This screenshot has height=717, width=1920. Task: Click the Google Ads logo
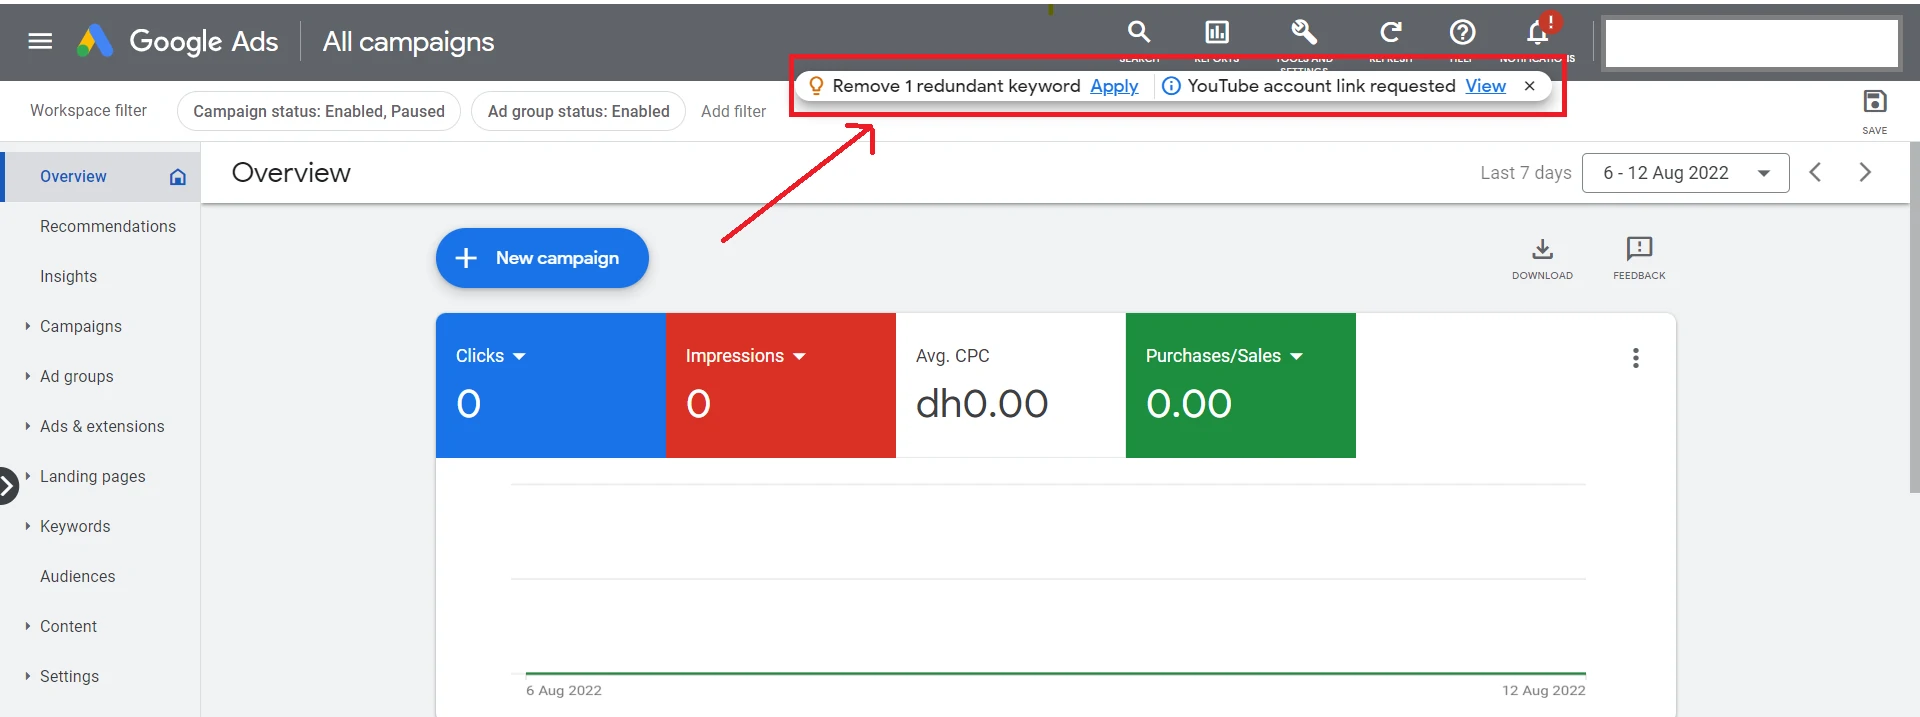pyautogui.click(x=178, y=41)
